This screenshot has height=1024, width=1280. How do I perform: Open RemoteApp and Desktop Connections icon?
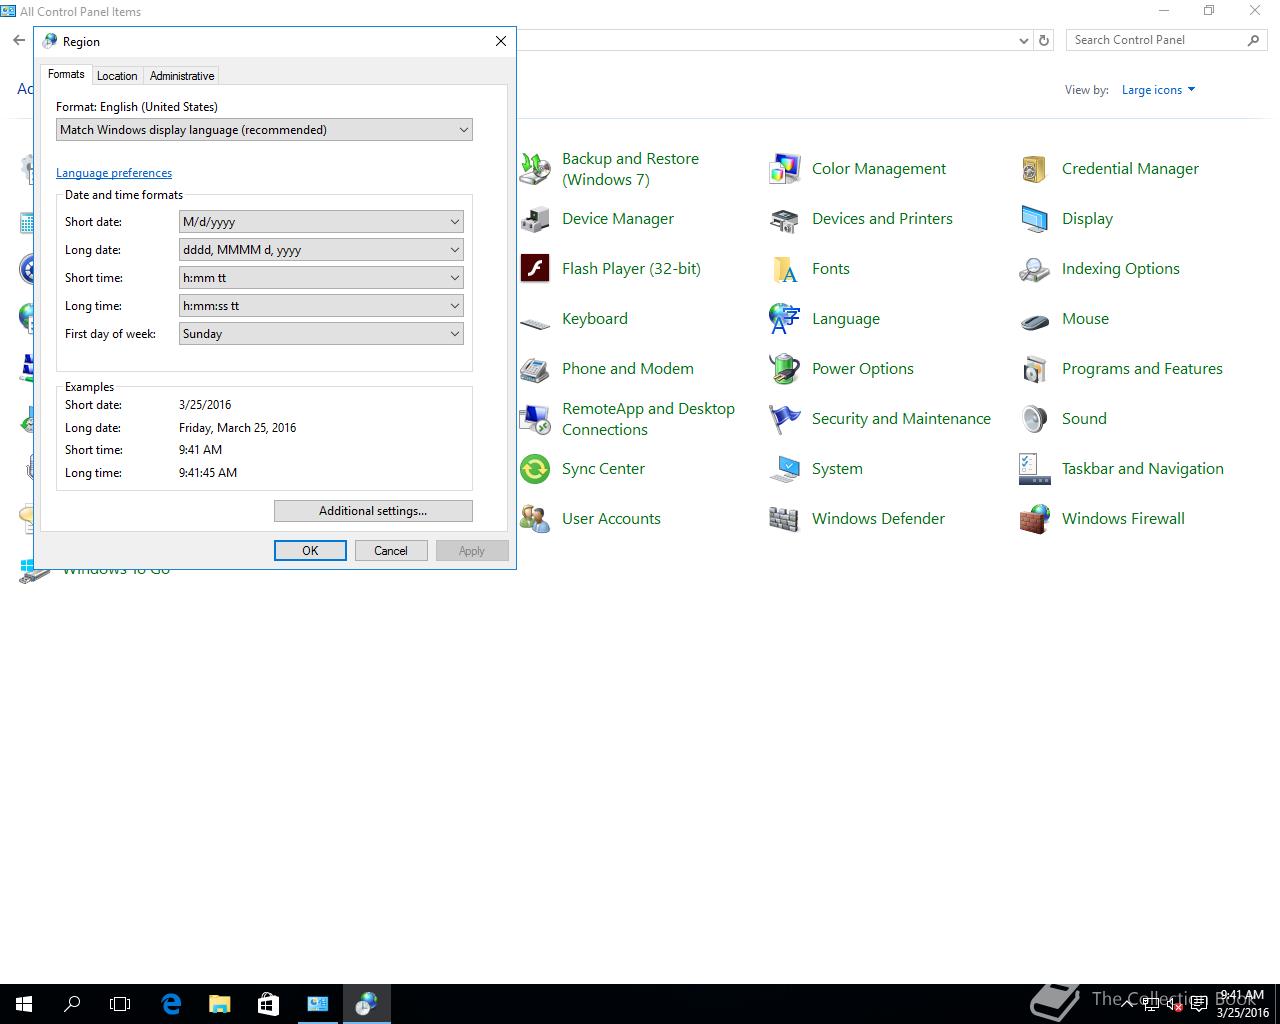[535, 419]
